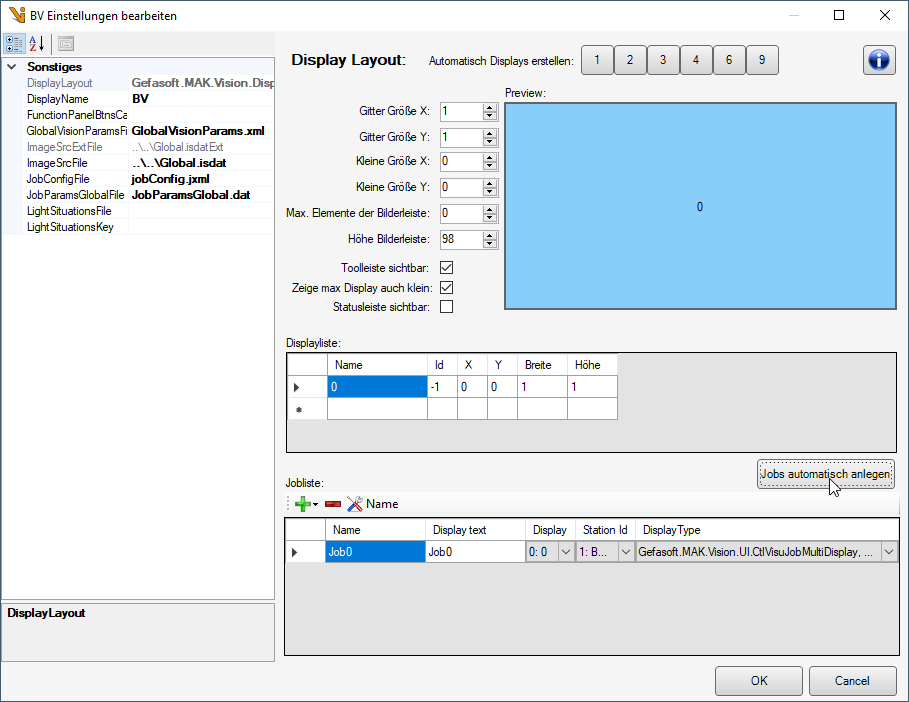Click the Gitter Größe X input field
Screen dimensions: 909x702
(461, 111)
